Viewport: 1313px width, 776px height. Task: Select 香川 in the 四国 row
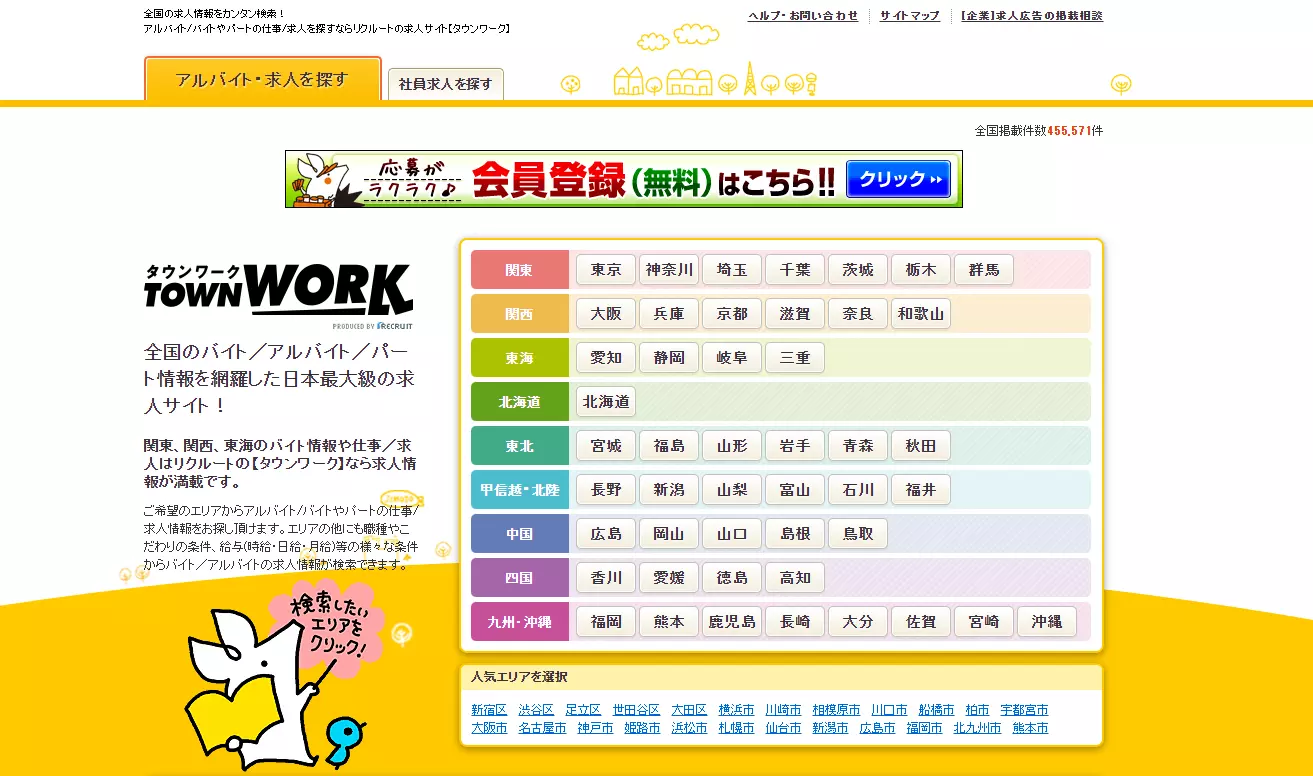point(606,578)
